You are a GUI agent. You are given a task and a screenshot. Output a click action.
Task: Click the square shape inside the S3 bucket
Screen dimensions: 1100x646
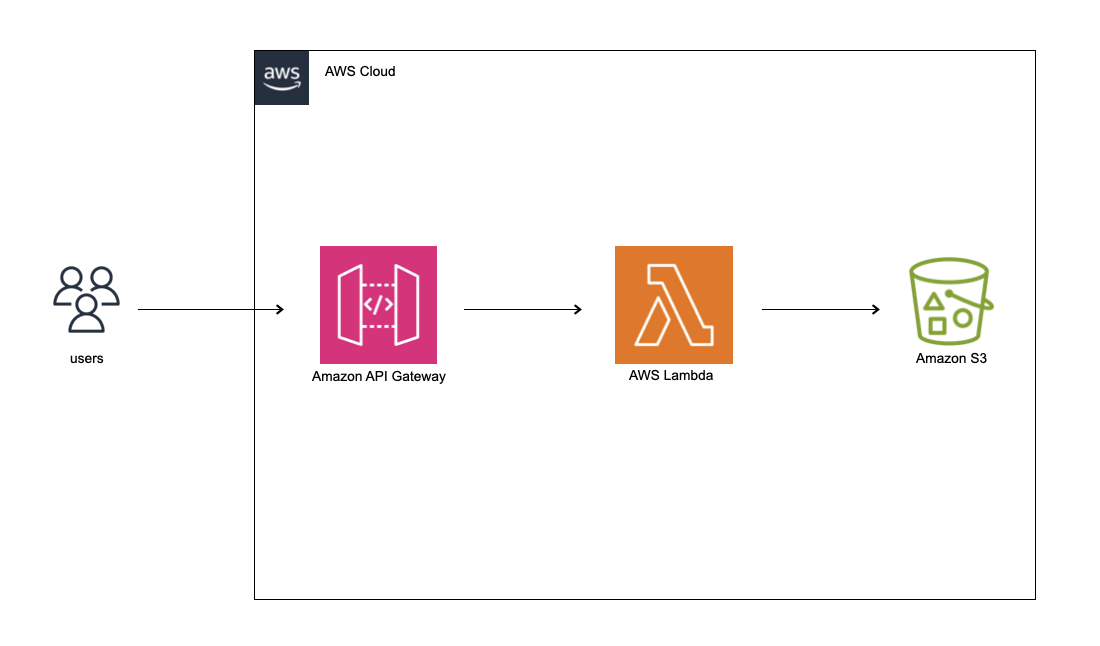[x=937, y=325]
